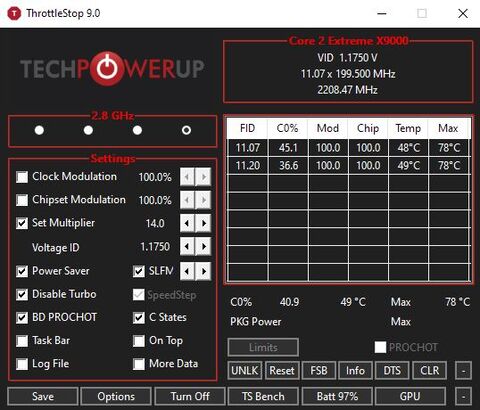Click the C0% column header
Viewport: 480px width, 410px height.
click(x=288, y=128)
